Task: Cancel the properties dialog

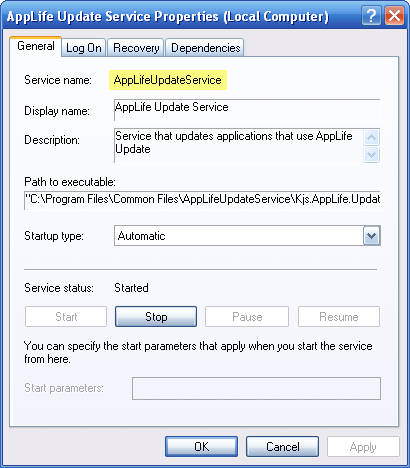Action: pyautogui.click(x=282, y=447)
